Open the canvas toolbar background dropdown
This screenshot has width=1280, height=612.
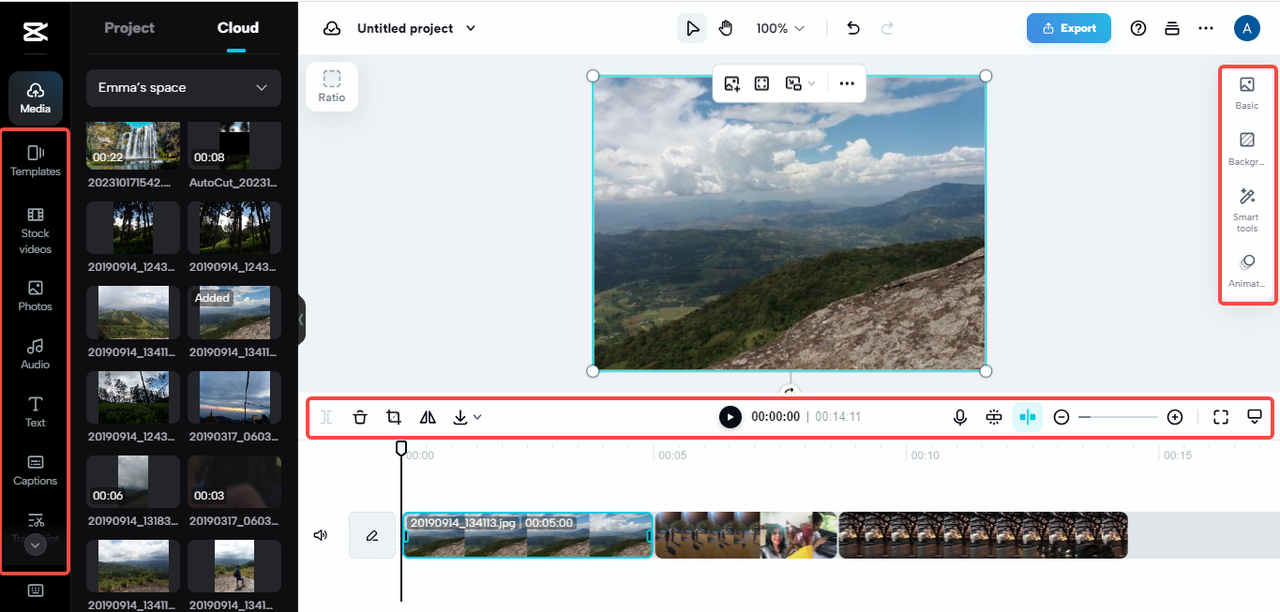(800, 84)
